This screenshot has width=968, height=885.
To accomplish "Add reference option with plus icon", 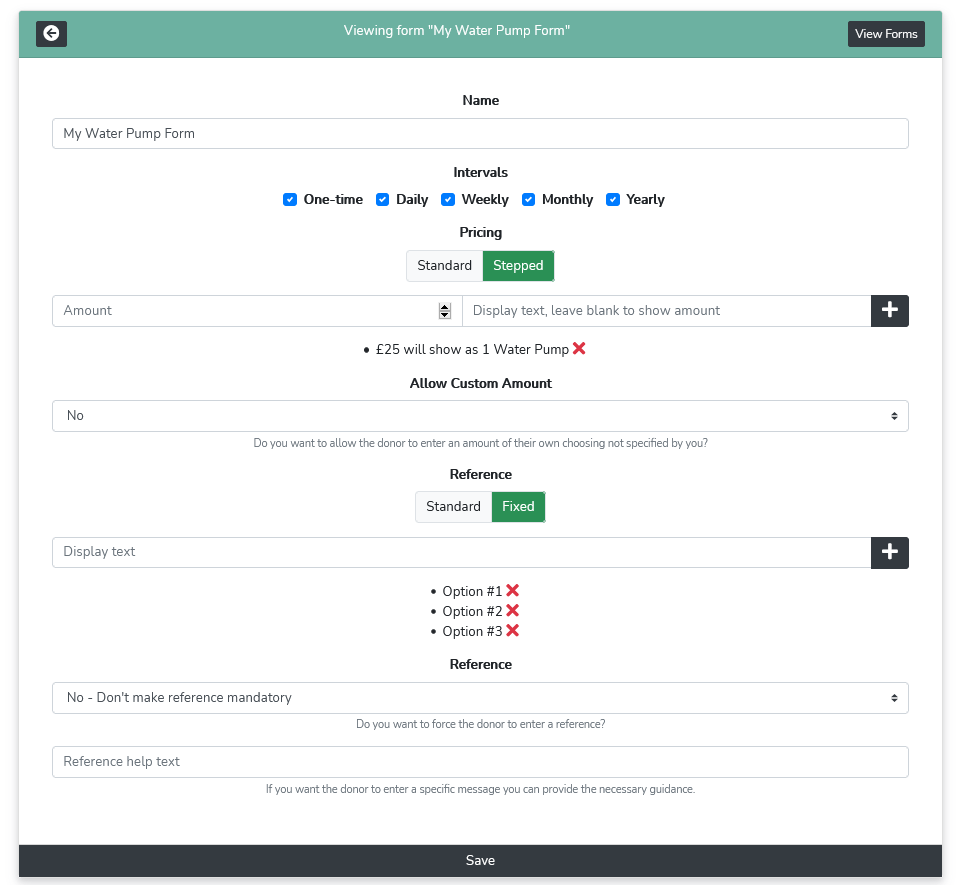I will click(x=889, y=552).
